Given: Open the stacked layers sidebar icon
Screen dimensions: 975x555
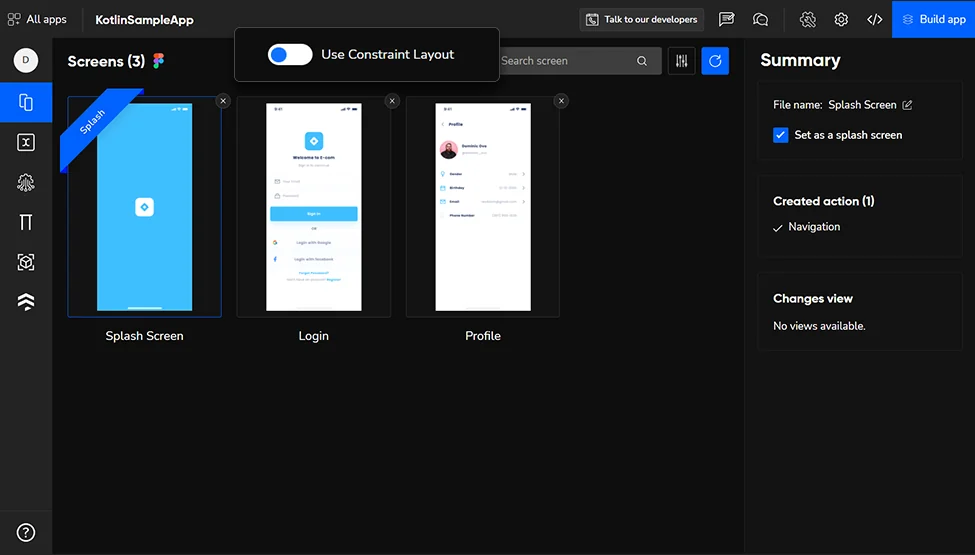Looking at the screenshot, I should 25,301.
